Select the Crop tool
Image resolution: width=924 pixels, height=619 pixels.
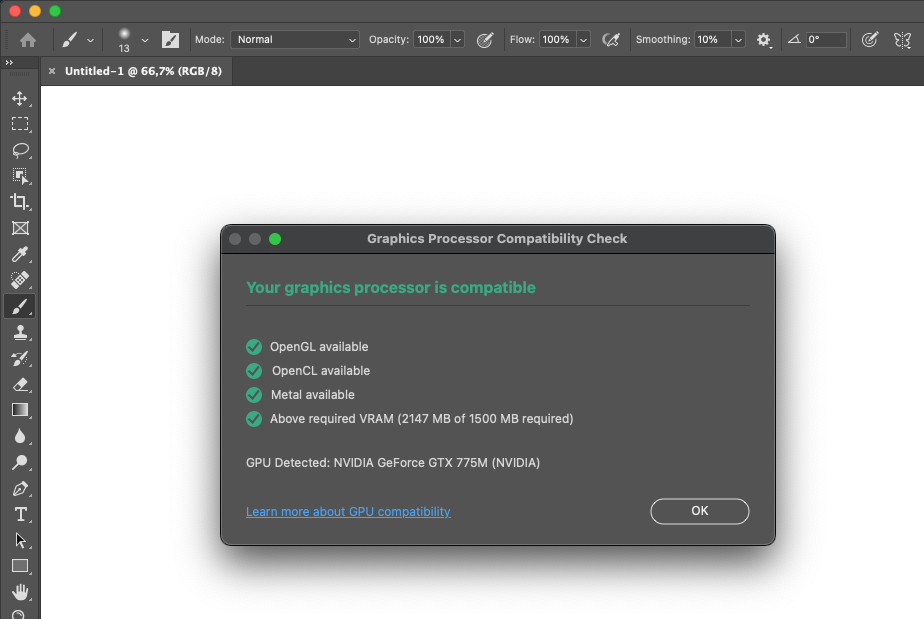point(20,202)
